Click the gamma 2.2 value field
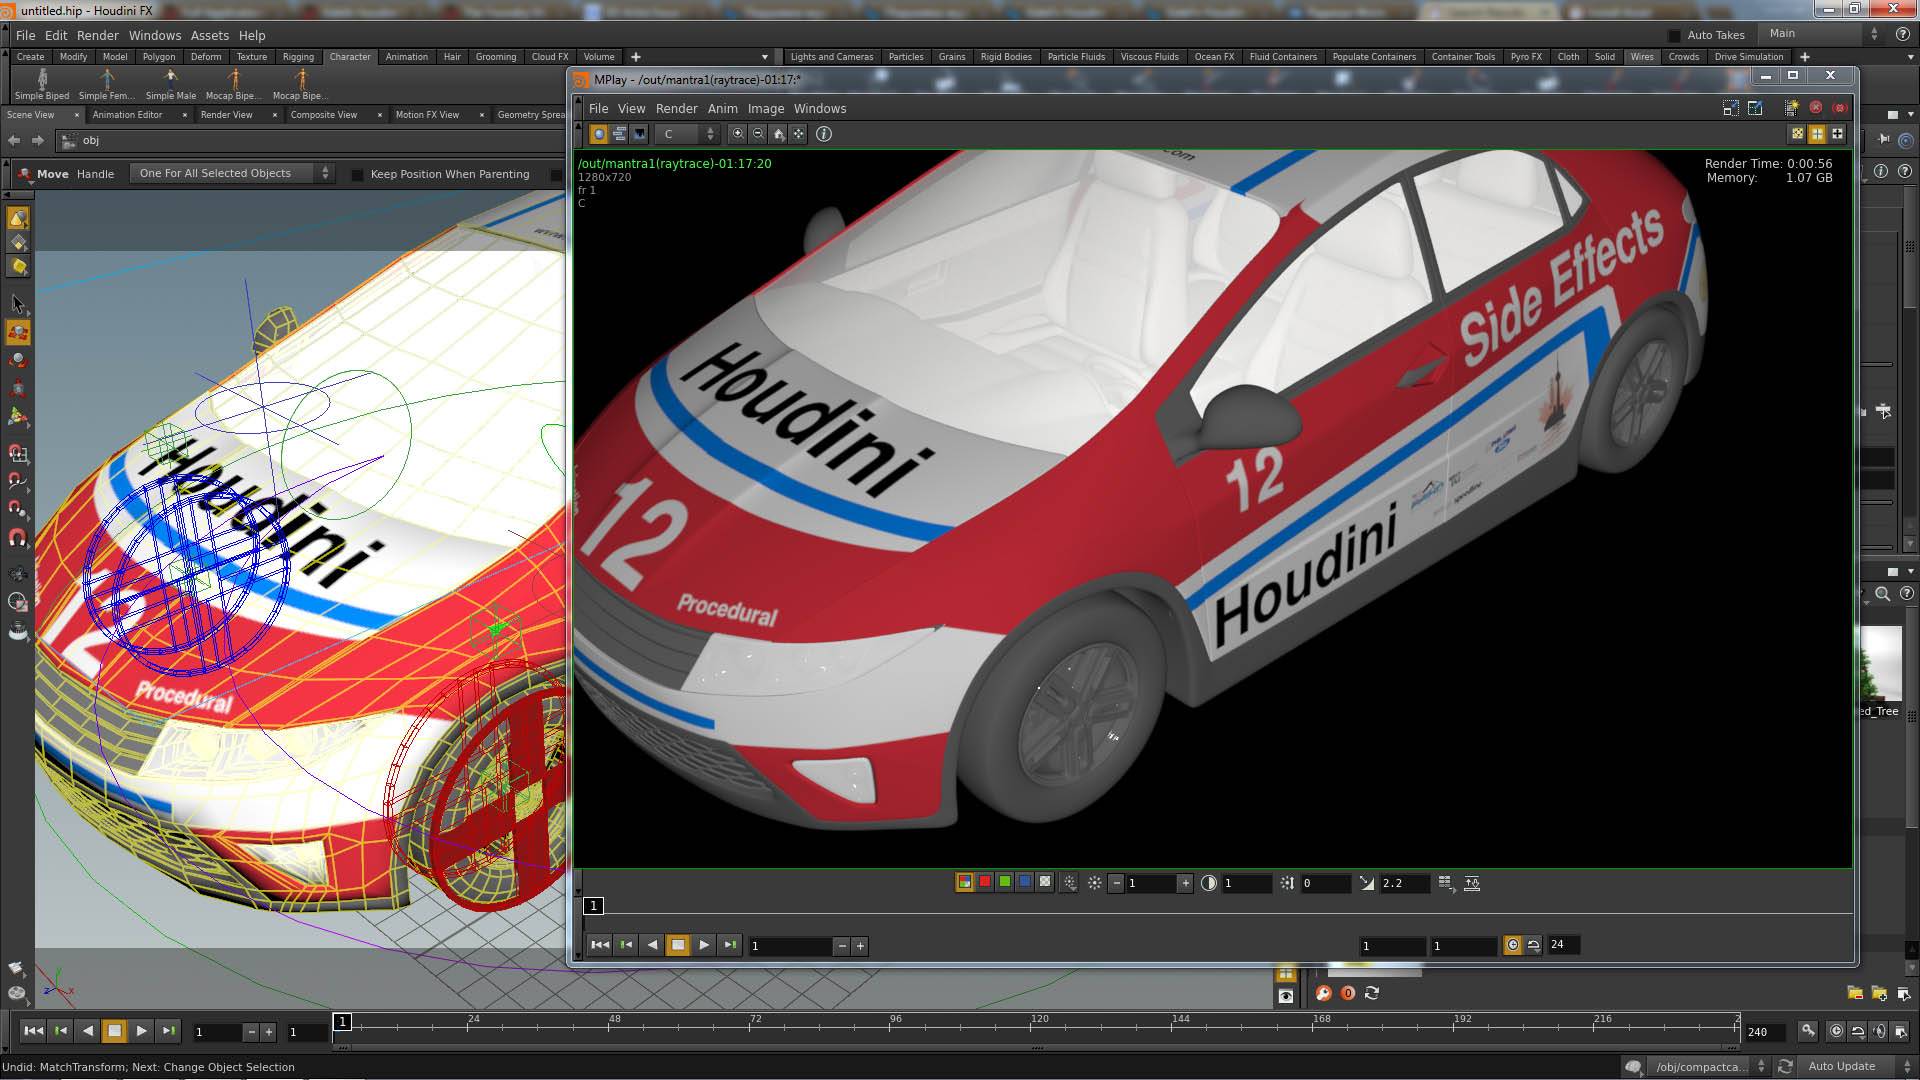The width and height of the screenshot is (1920, 1080). tap(1404, 883)
